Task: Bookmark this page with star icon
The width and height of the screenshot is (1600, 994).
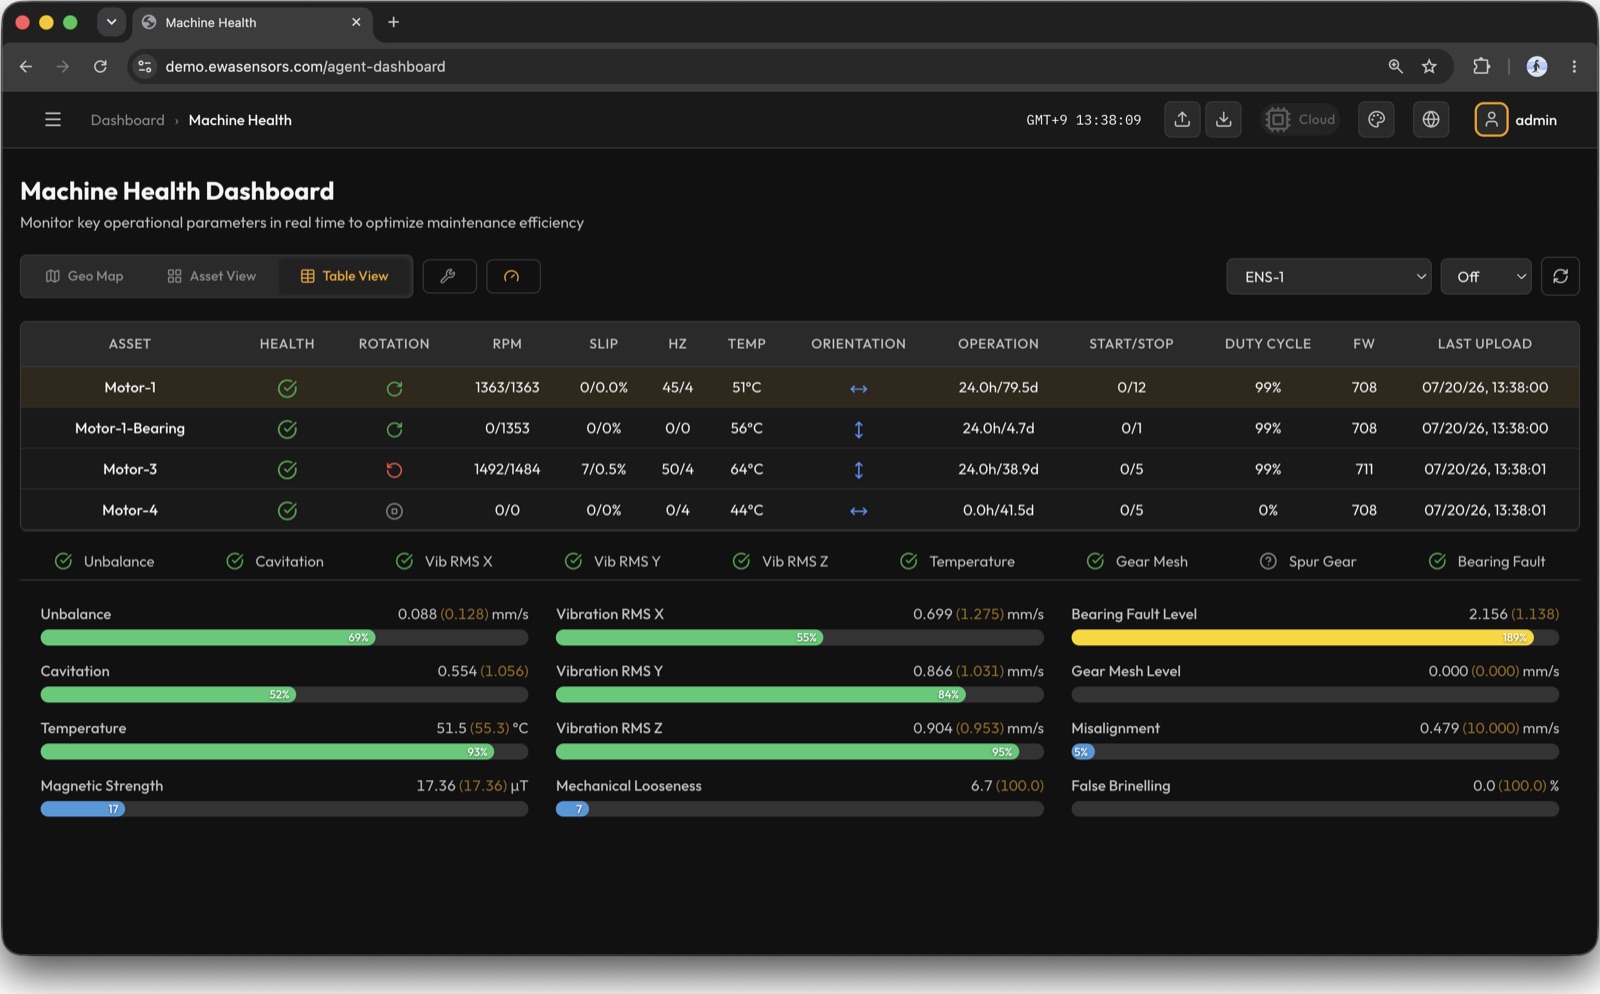Action: pos(1429,66)
